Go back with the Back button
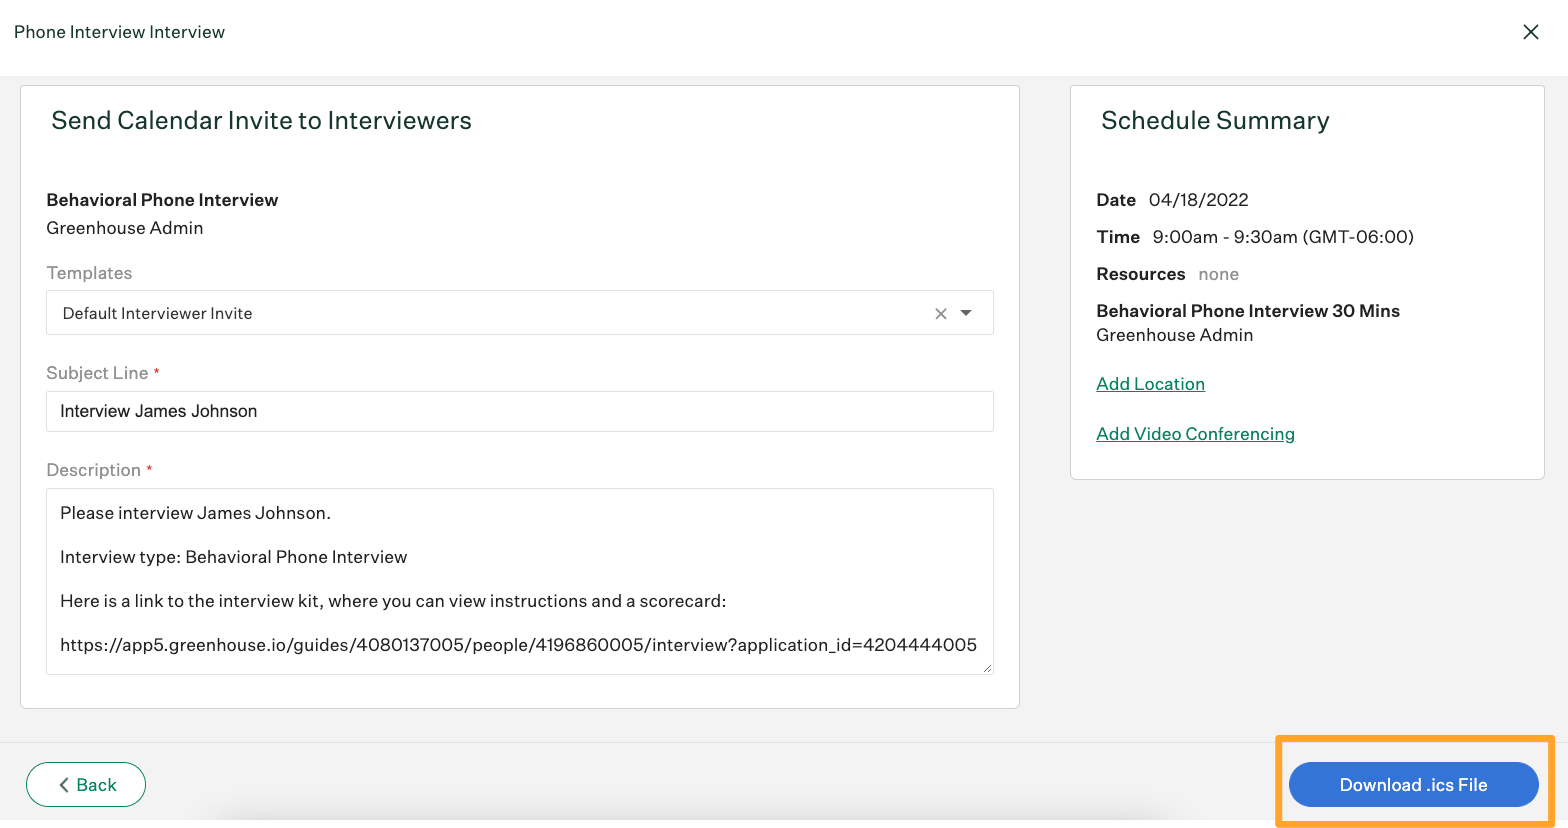Viewport: 1568px width, 828px height. pos(86,785)
